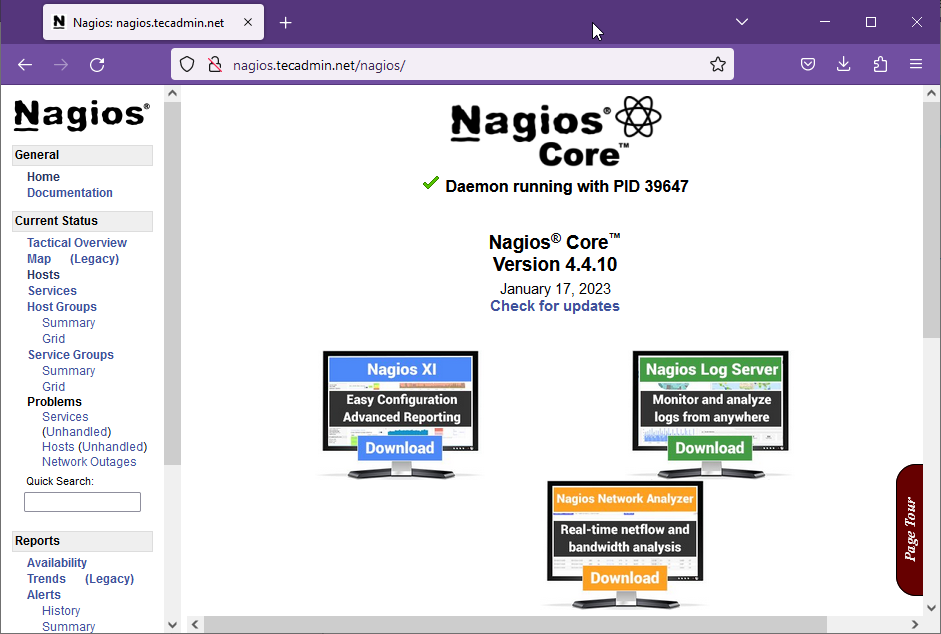Click the Quick Search input box

tap(82, 502)
